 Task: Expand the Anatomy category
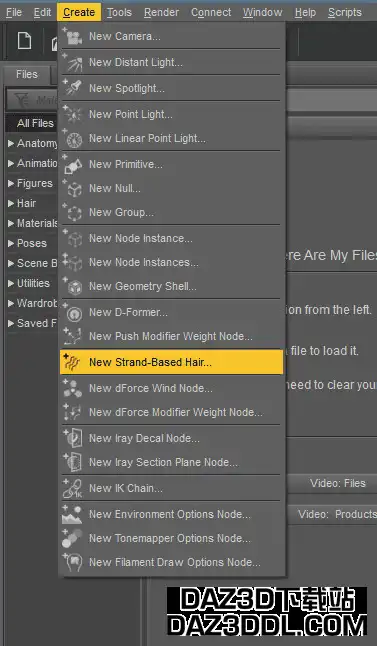click(x=11, y=143)
